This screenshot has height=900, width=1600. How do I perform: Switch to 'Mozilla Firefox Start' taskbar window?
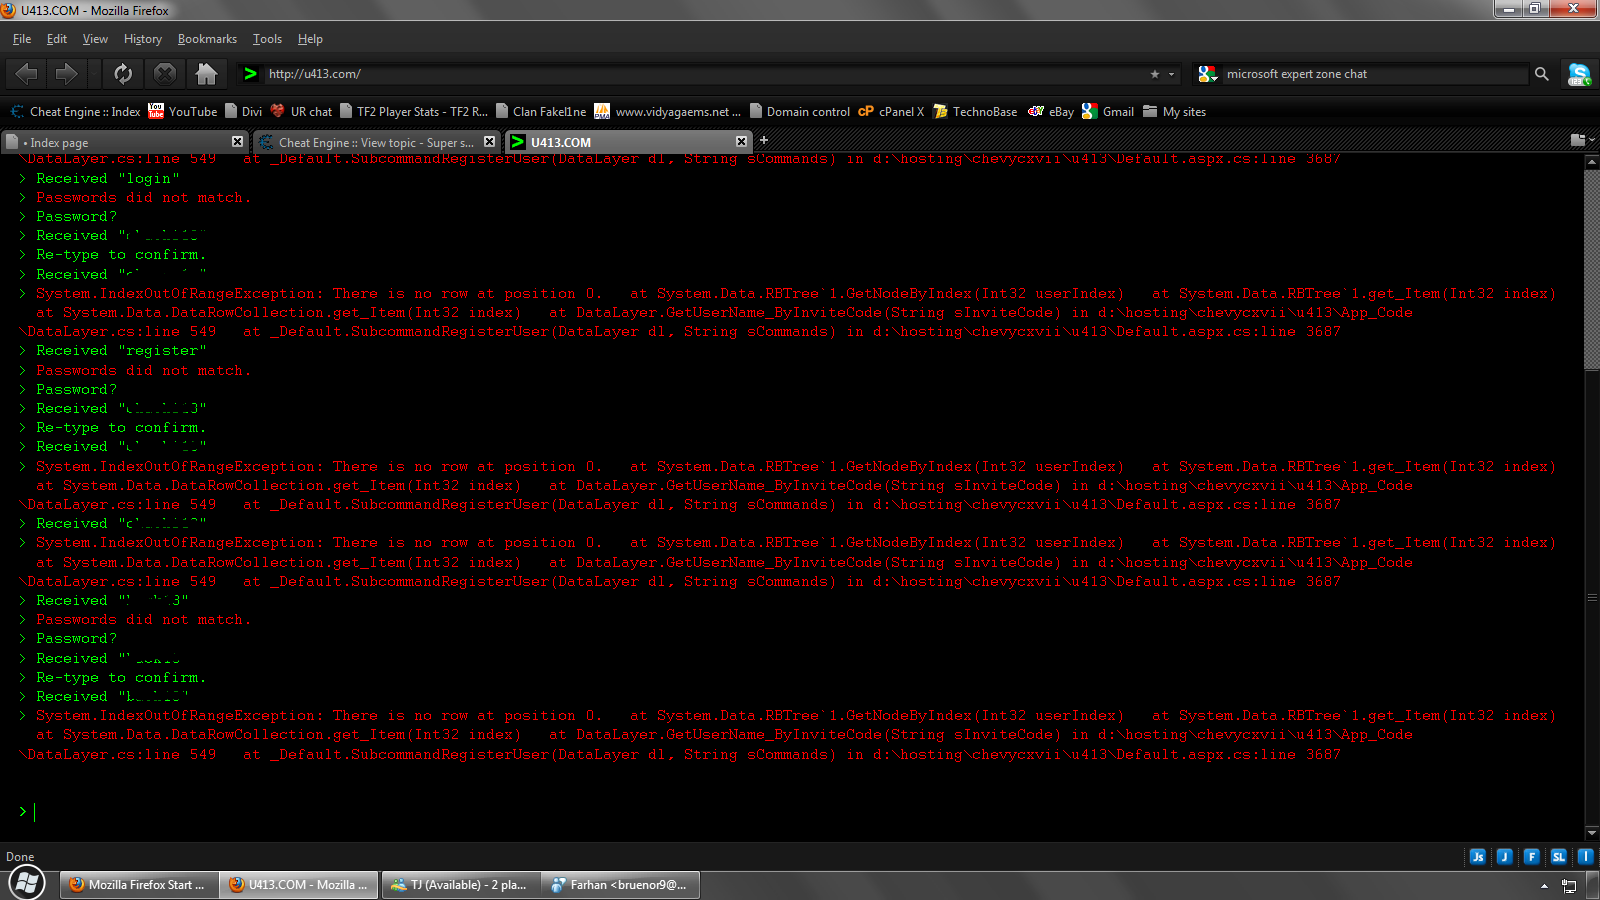[x=138, y=885]
